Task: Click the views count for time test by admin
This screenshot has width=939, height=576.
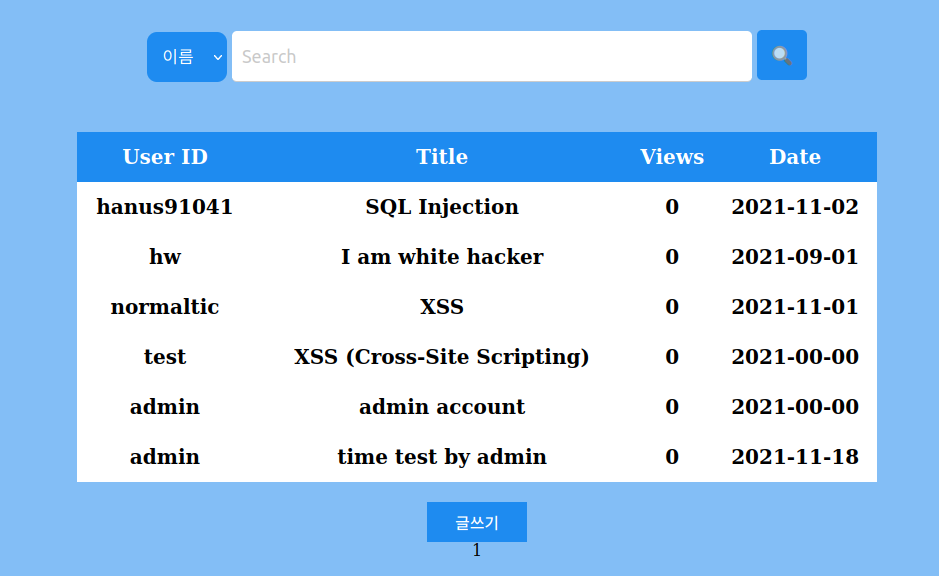Action: tap(672, 457)
